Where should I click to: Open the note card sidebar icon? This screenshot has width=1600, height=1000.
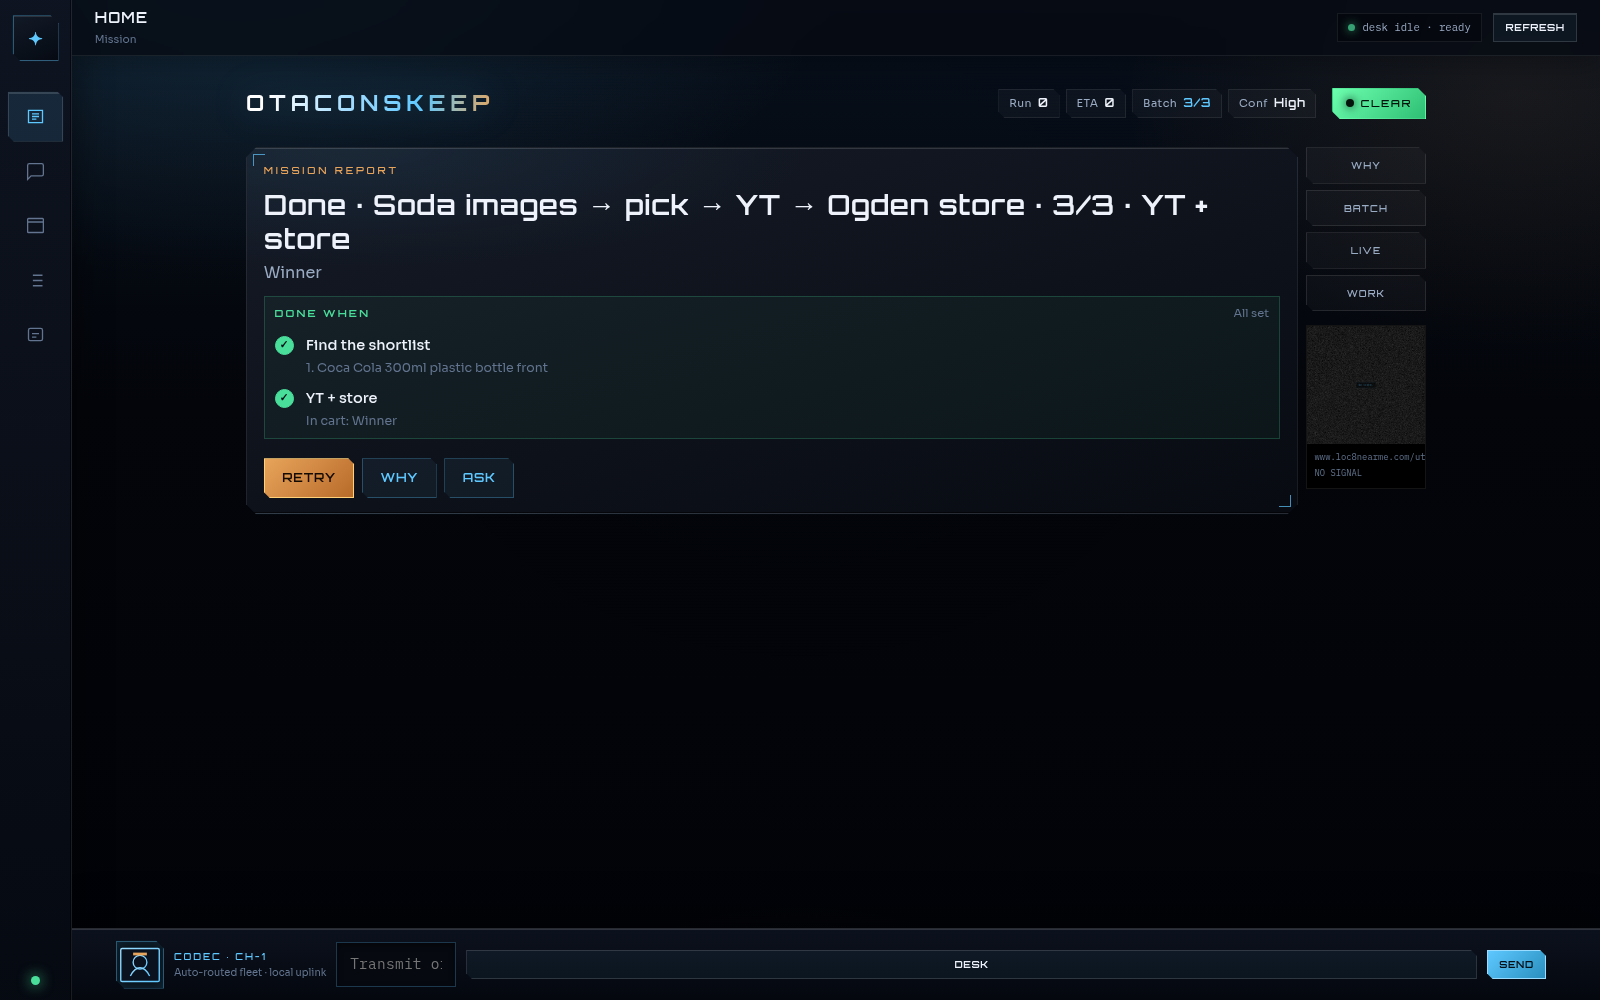click(x=35, y=334)
